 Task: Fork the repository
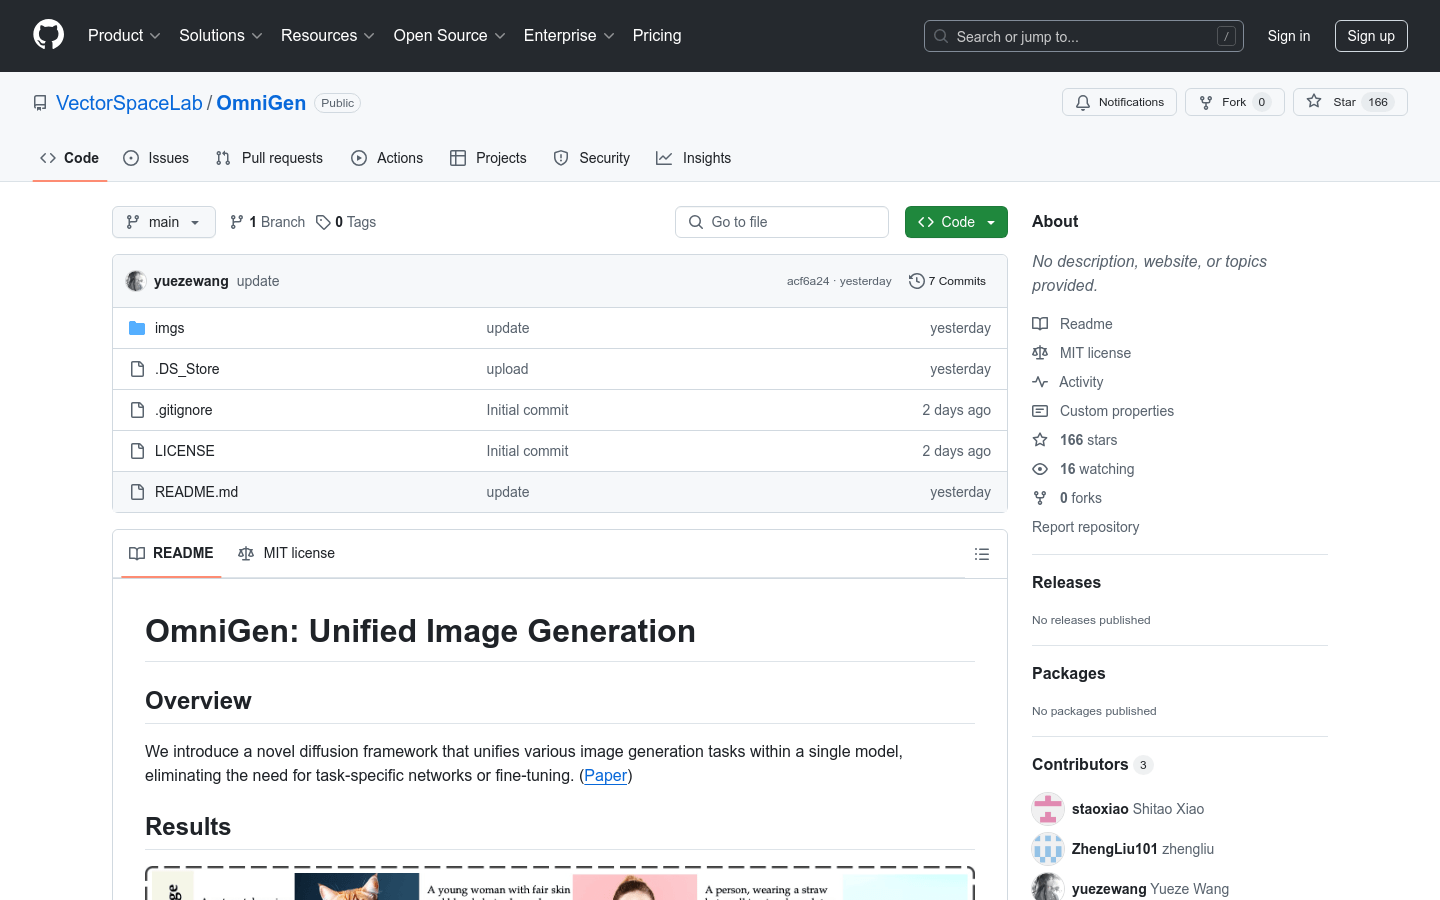[1235, 102]
